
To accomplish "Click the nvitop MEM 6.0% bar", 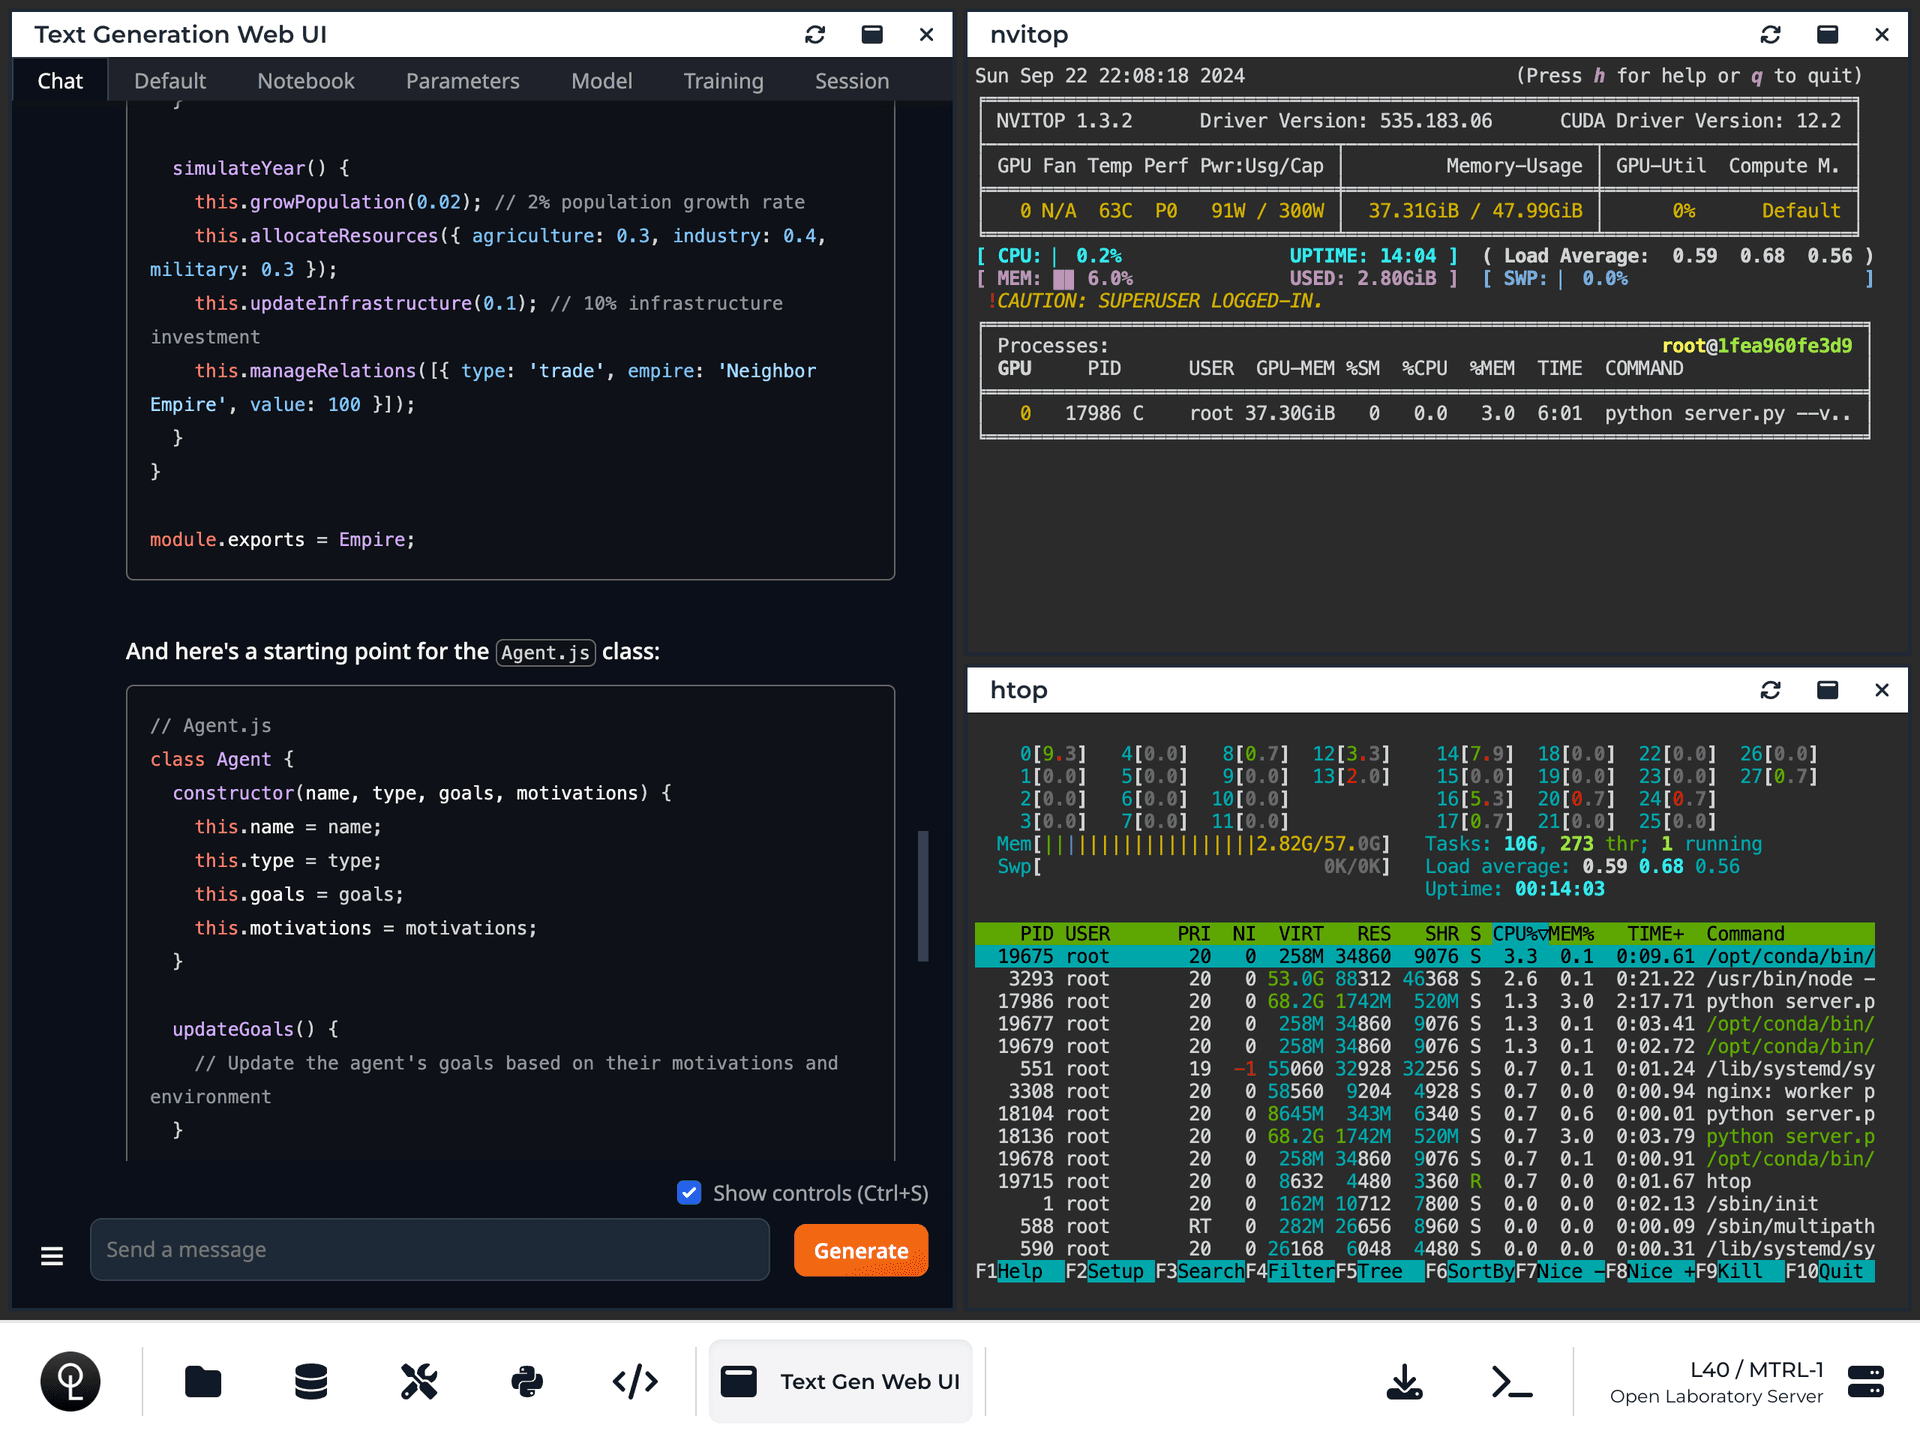I will pos(1064,279).
